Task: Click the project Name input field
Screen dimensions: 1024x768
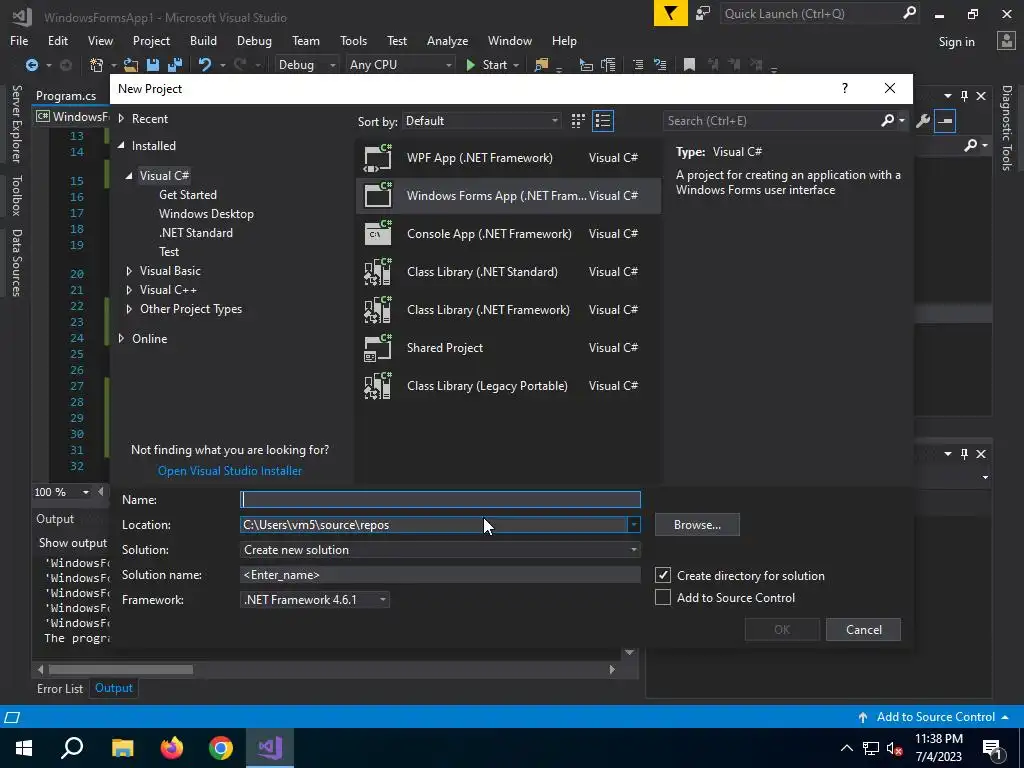Action: click(x=440, y=500)
